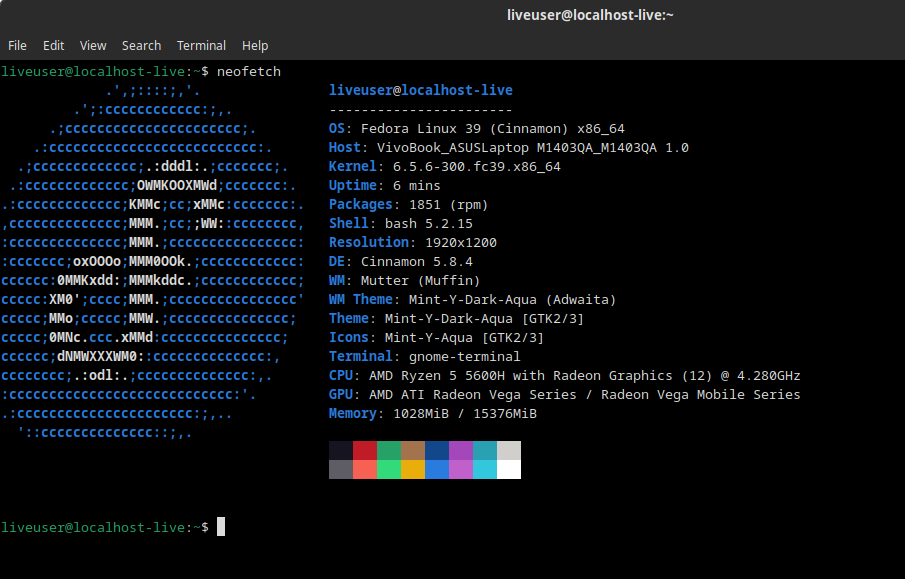Open the View menu
The height and width of the screenshot is (579, 905).
pos(93,45)
